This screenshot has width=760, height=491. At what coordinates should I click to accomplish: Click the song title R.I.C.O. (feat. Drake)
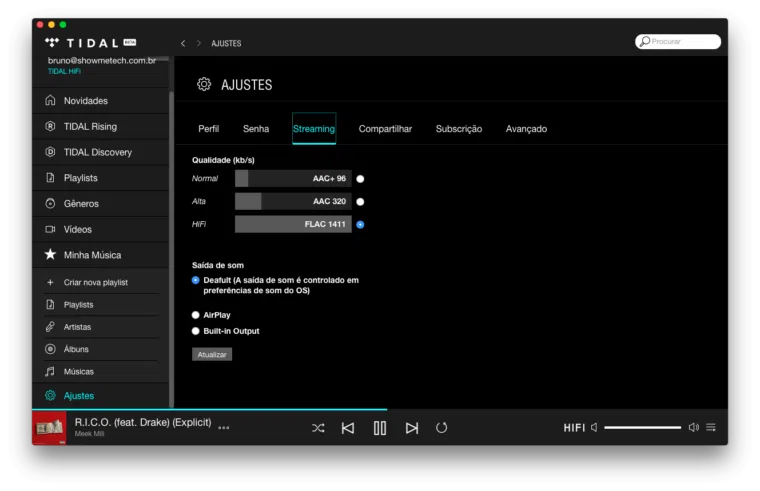[x=143, y=422]
